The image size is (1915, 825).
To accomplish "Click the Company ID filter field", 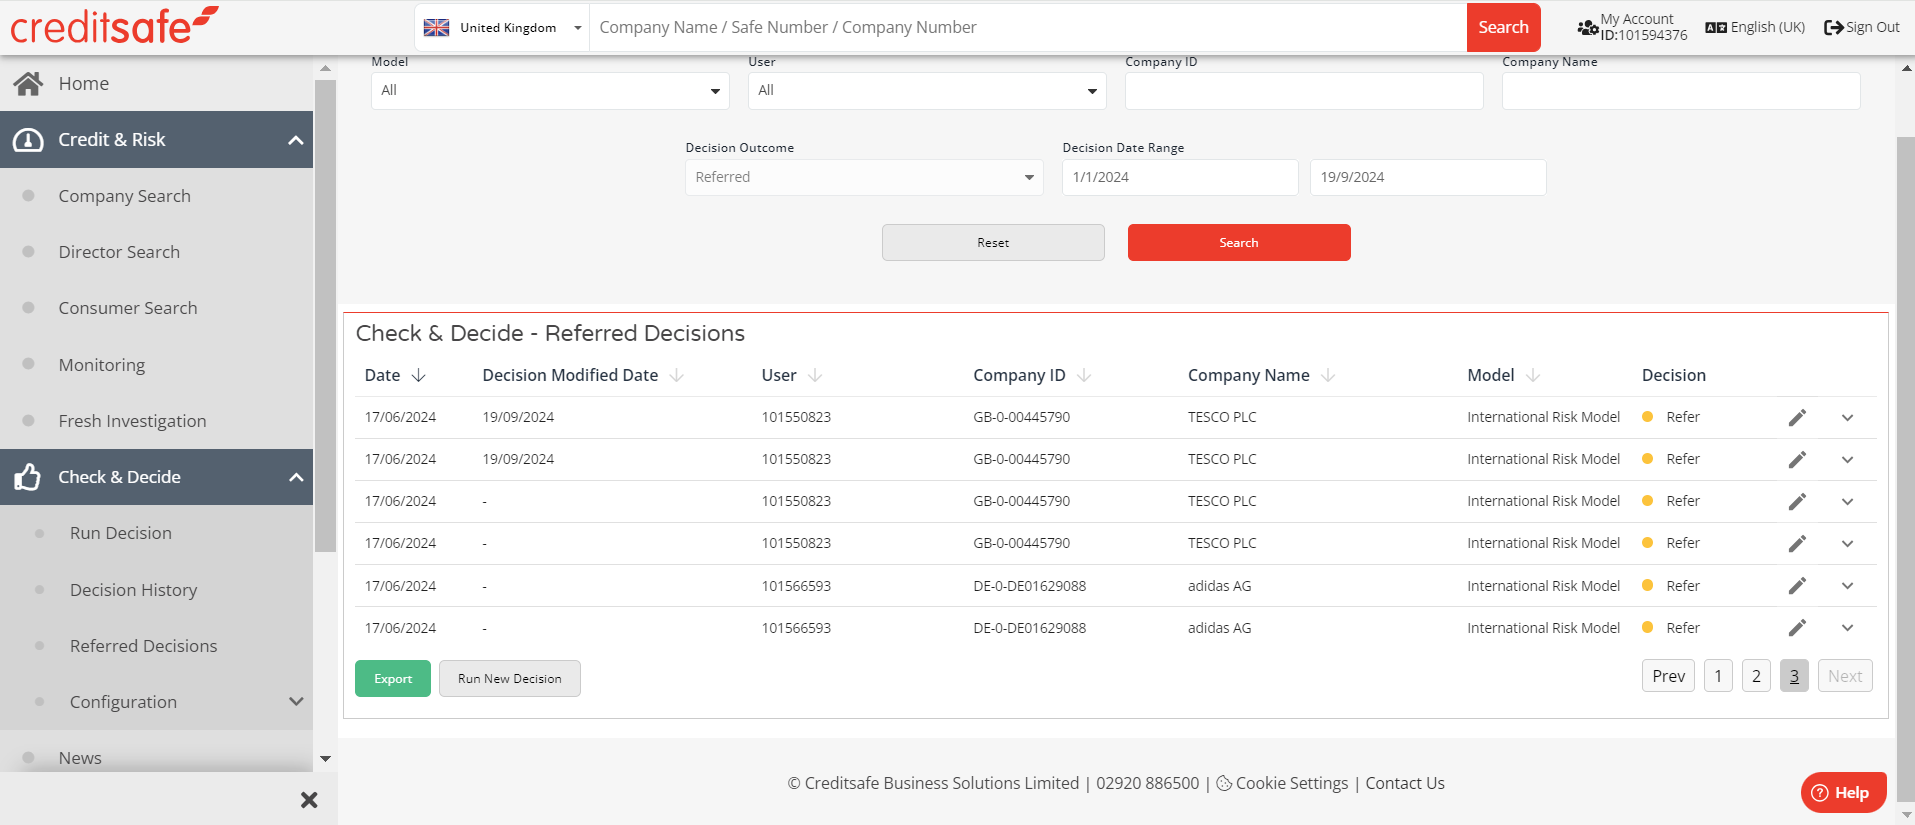I will point(1304,91).
